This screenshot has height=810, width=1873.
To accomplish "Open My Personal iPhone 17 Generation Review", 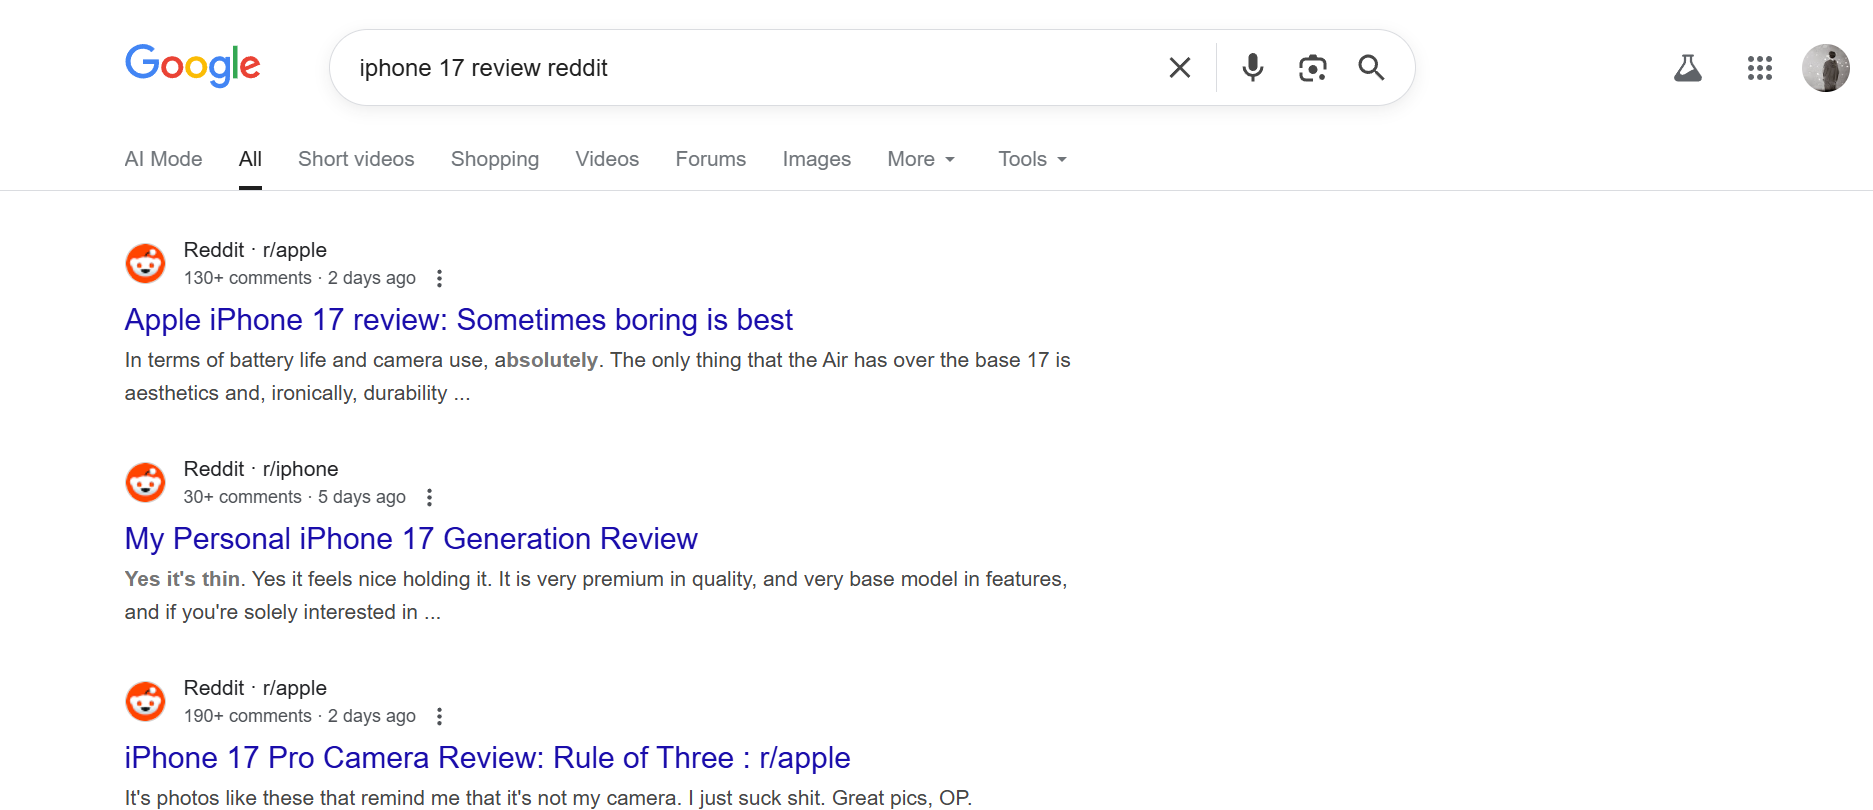I will pyautogui.click(x=410, y=539).
